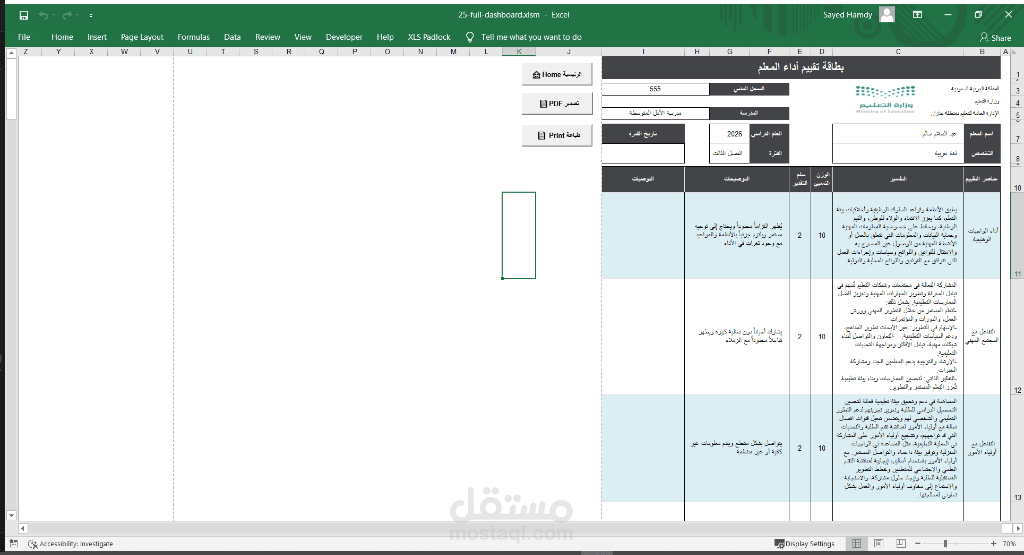Click the vertical scrollbar up arrow
The height and width of the screenshot is (555, 1024).
pos(11,52)
